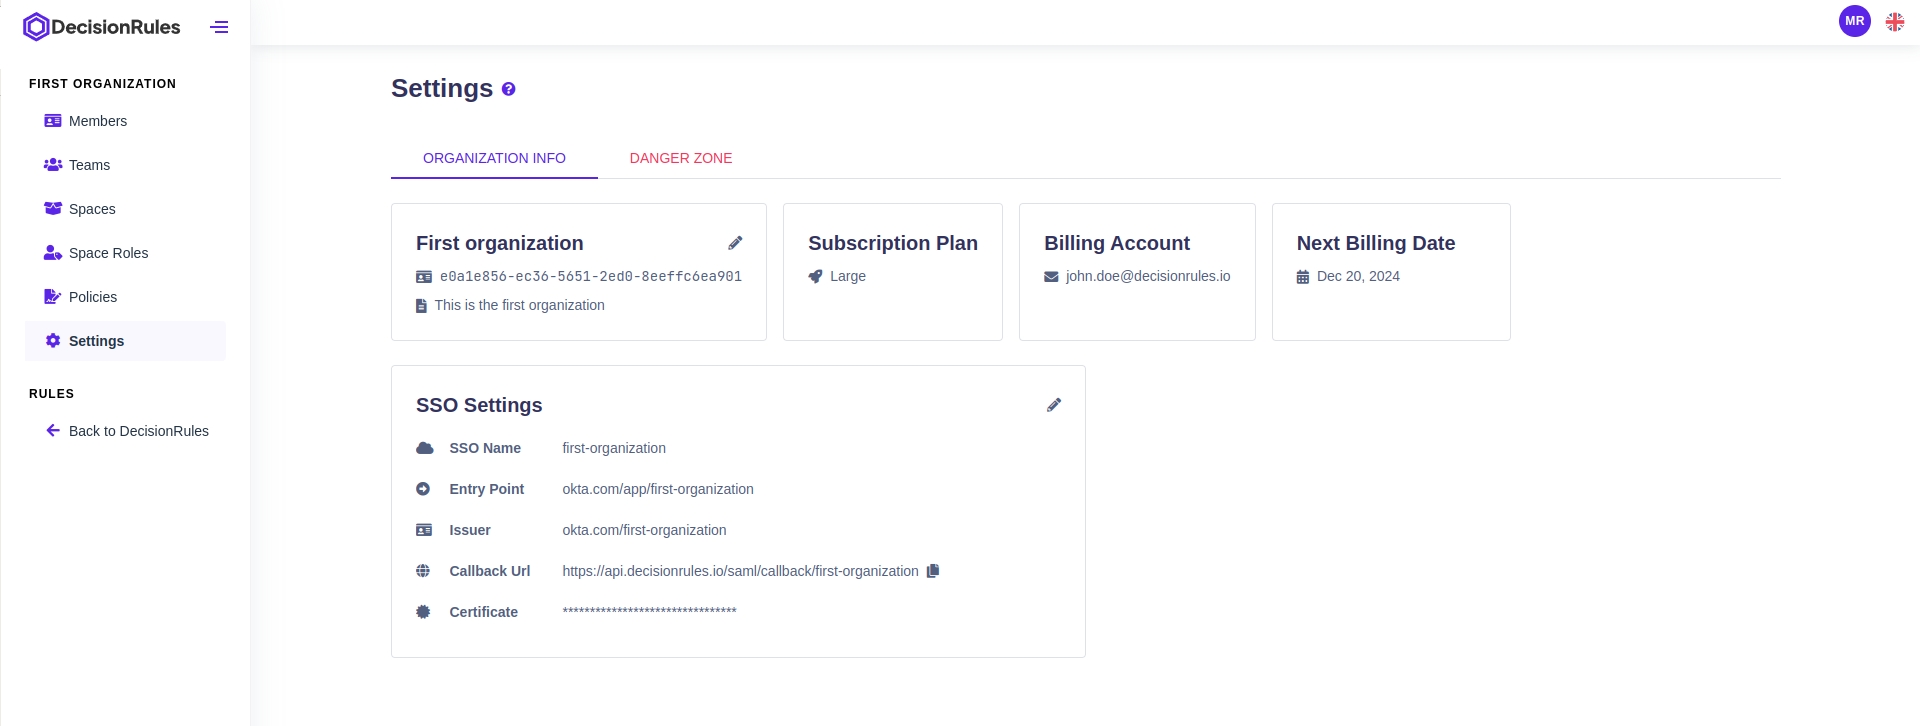Open the Members page

pyautogui.click(x=98, y=121)
